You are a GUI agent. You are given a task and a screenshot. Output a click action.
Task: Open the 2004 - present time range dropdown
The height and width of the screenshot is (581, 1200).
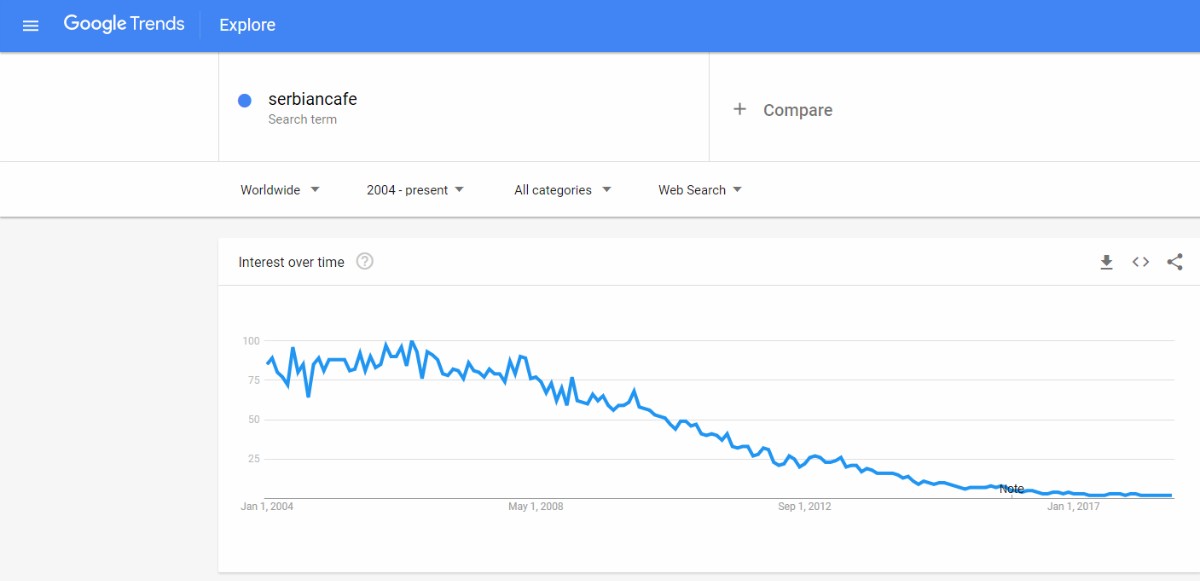pos(415,190)
